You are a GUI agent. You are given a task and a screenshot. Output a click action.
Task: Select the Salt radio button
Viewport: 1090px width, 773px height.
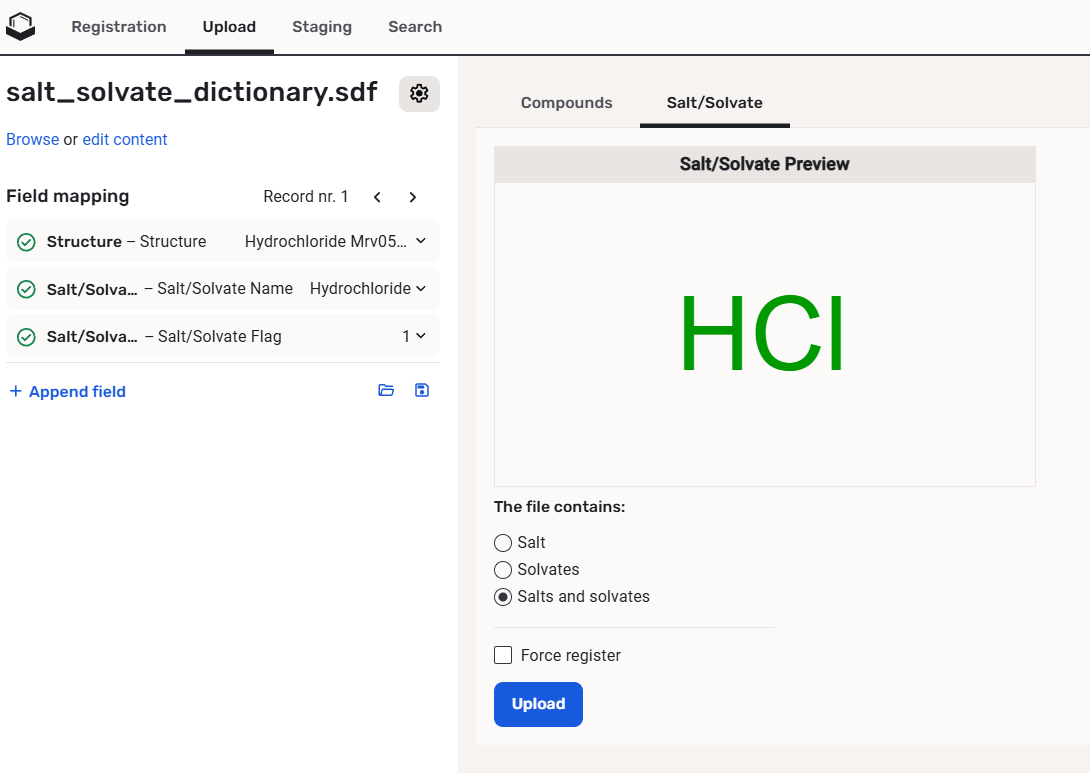[x=503, y=543]
